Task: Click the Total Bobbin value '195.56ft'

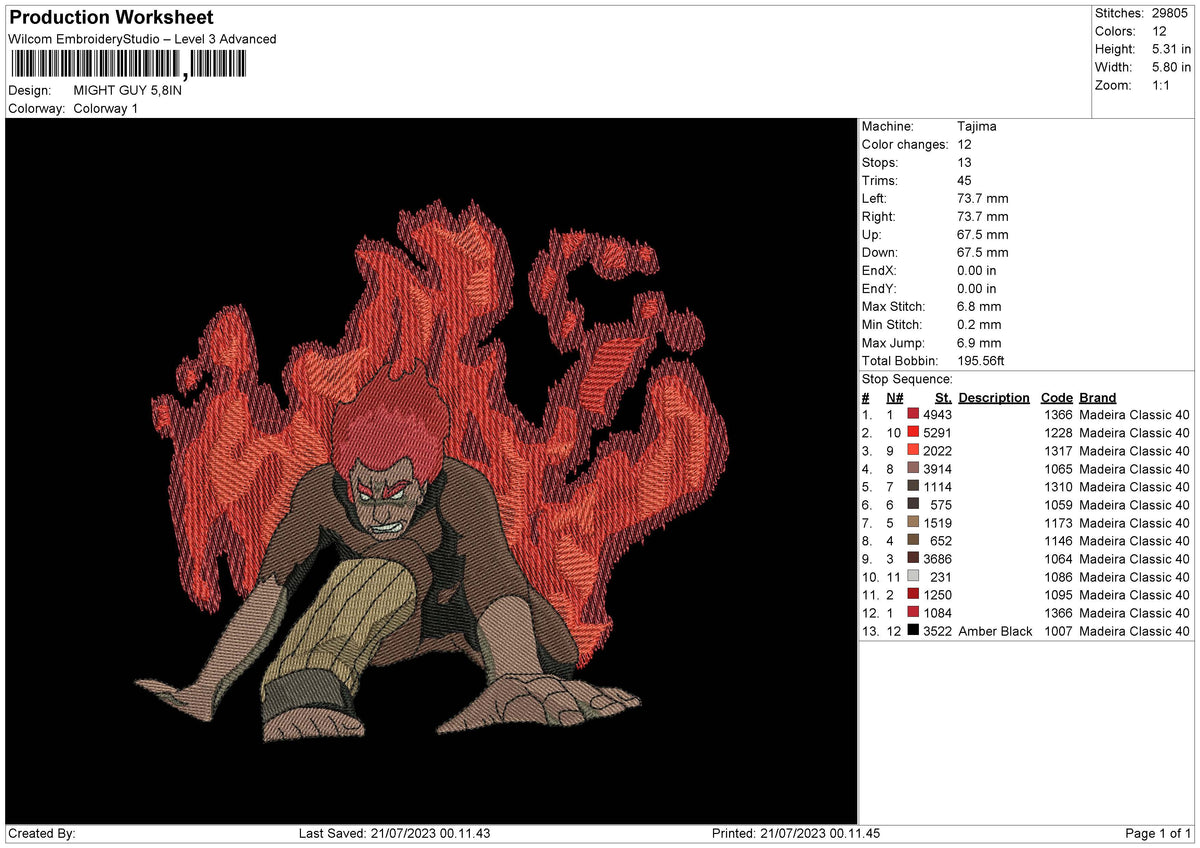Action: tap(983, 361)
